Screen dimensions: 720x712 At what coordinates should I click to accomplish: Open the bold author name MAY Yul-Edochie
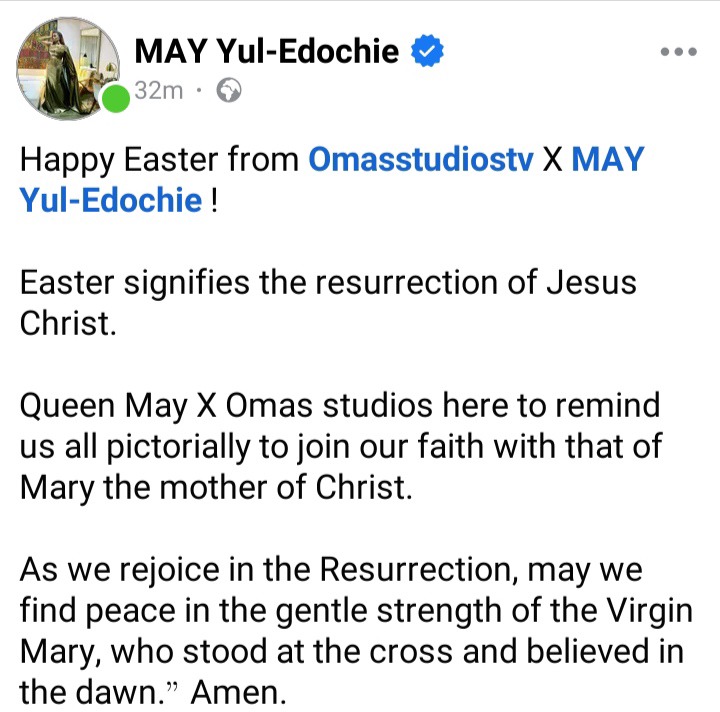267,51
